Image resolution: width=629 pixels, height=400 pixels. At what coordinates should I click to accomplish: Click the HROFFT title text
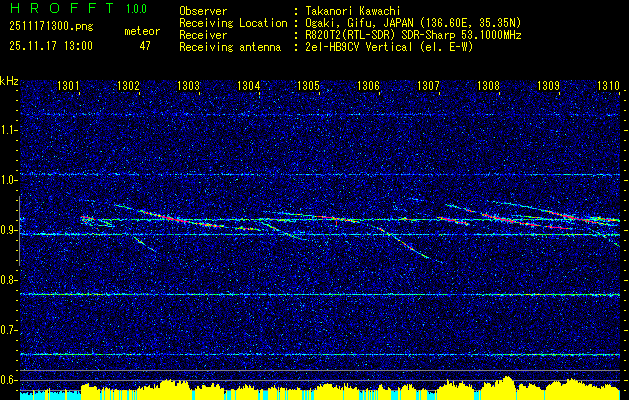click(x=61, y=8)
